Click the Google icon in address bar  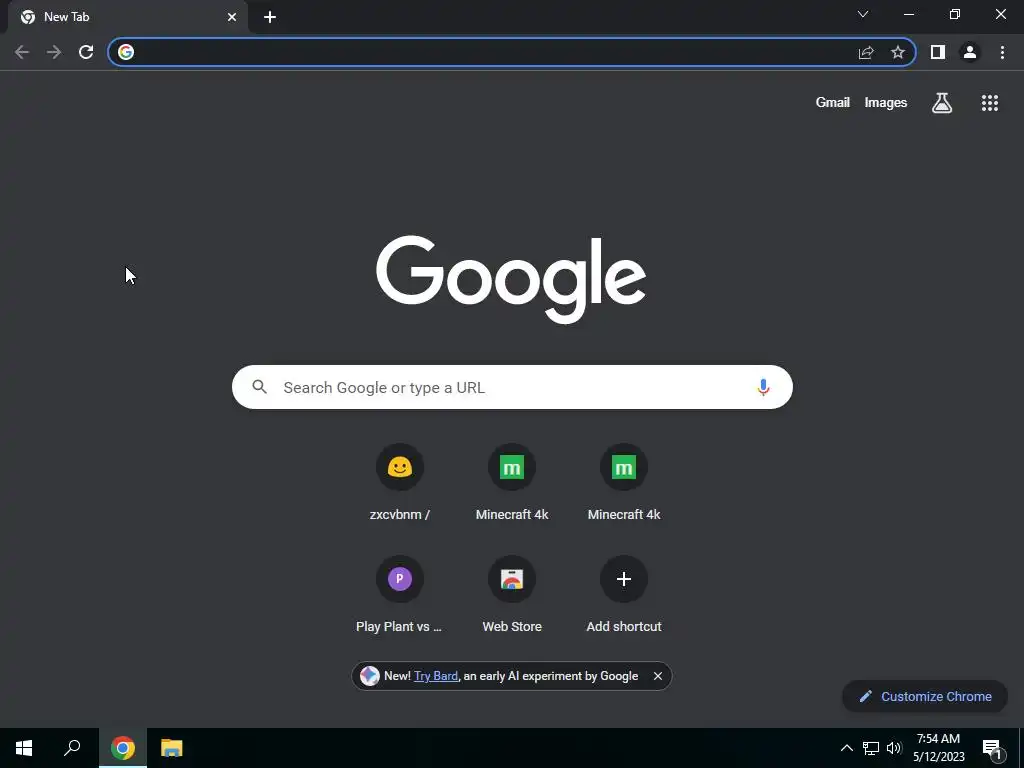coord(126,52)
